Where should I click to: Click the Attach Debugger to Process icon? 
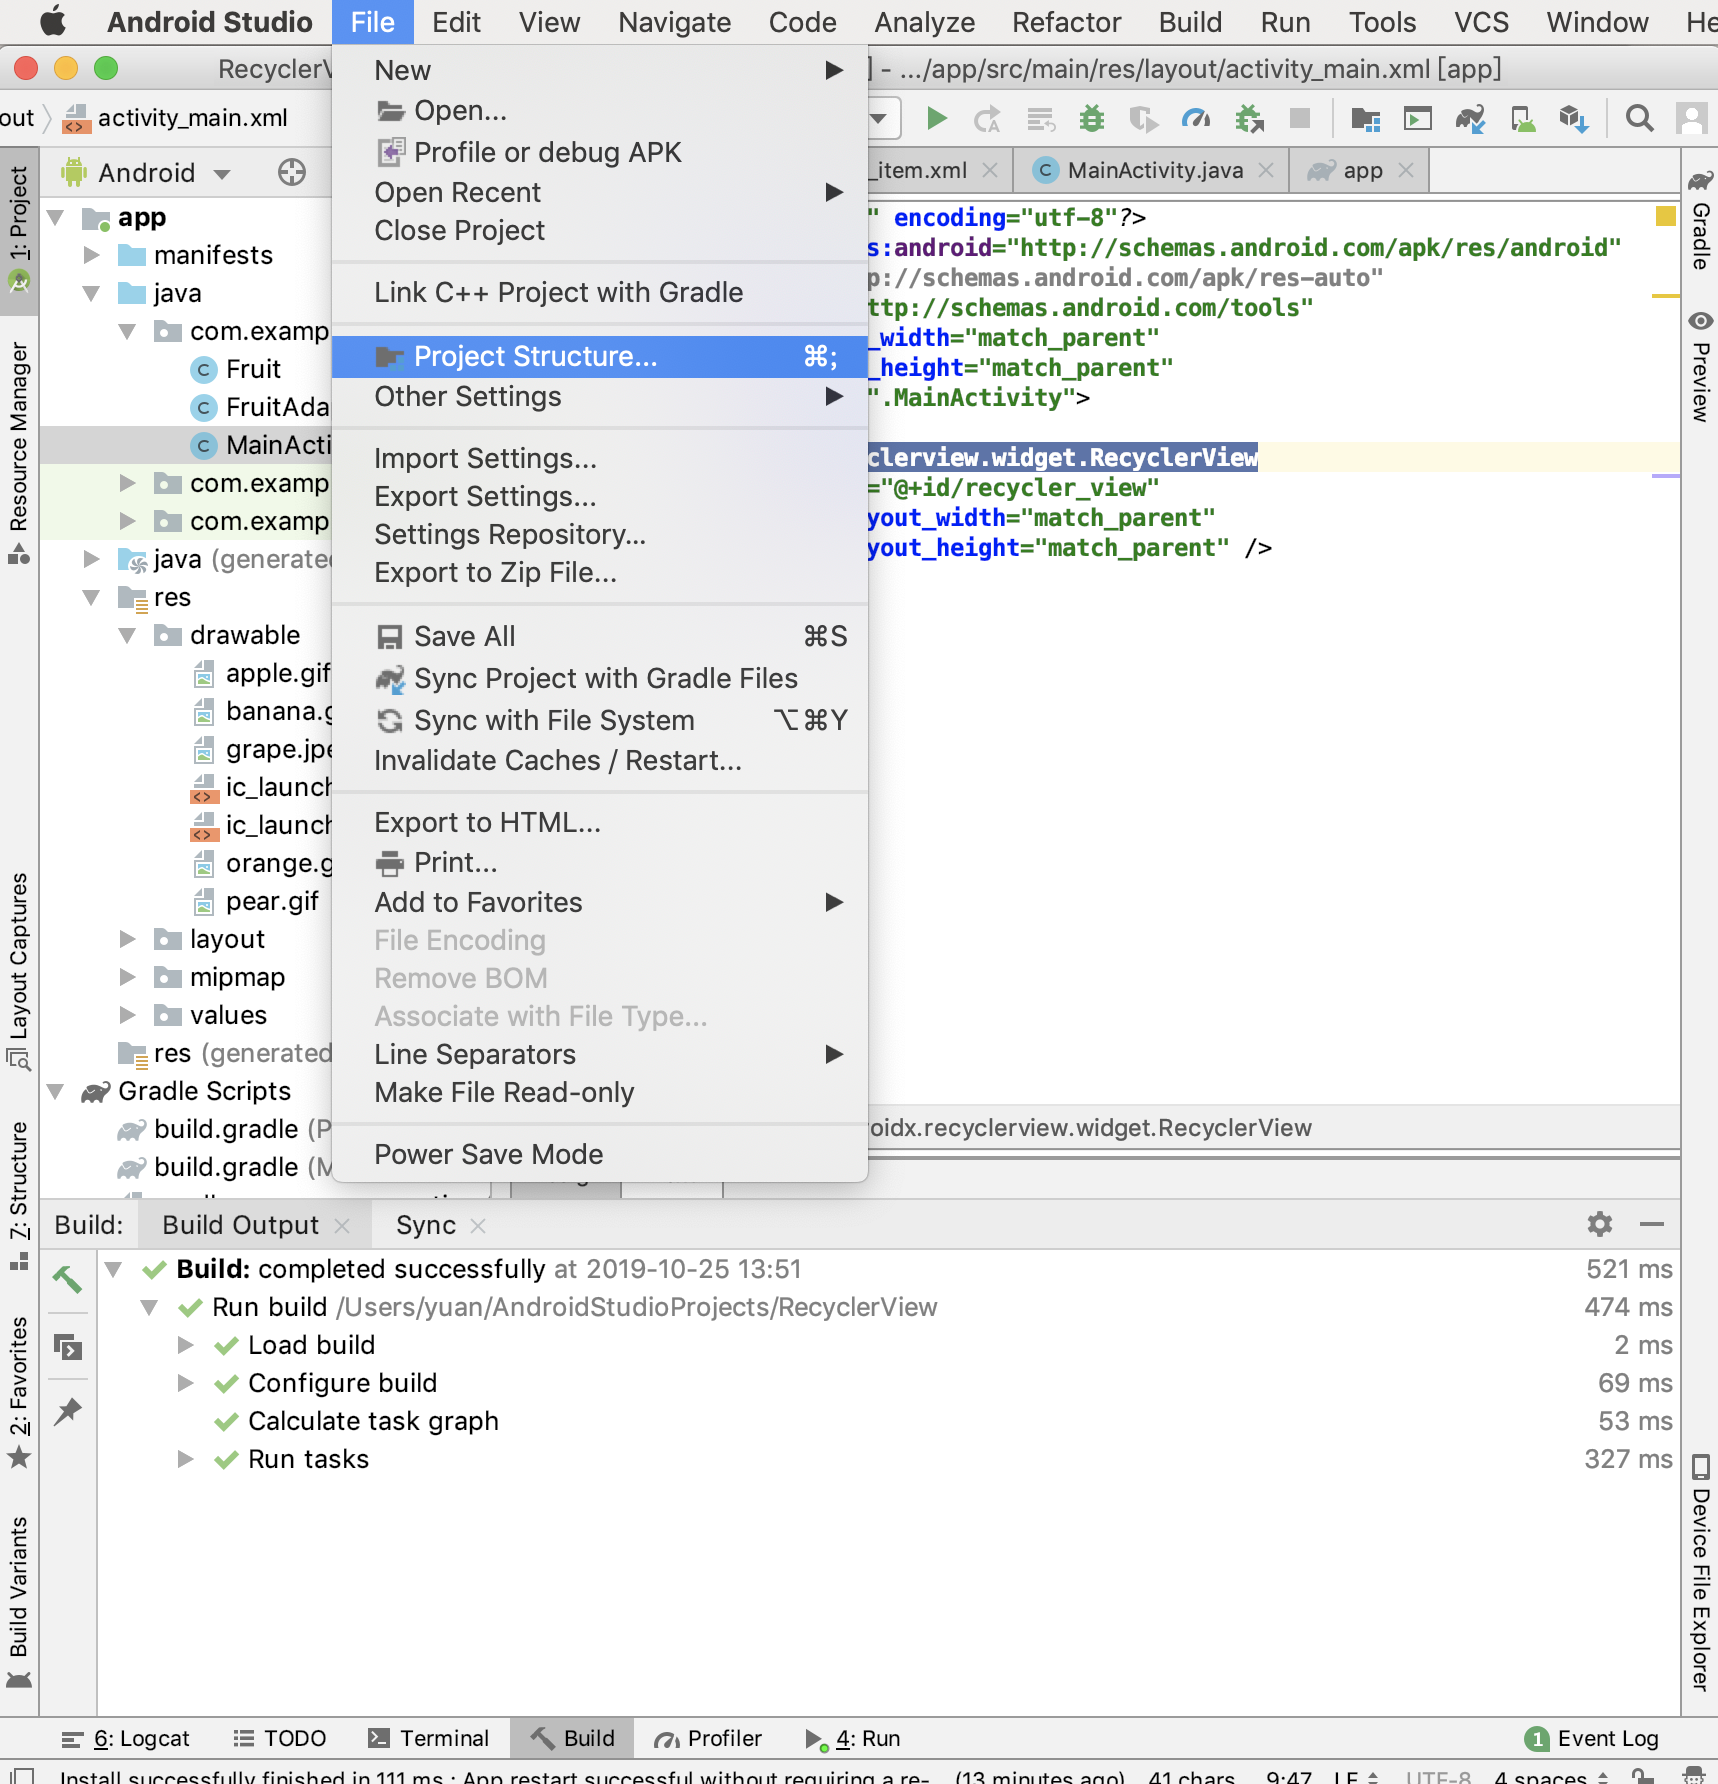1249,119
